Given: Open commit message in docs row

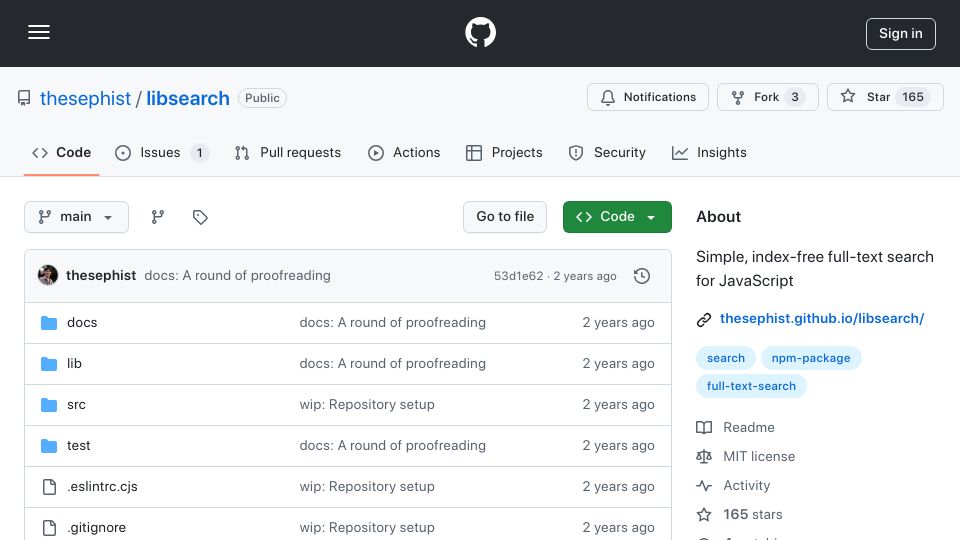Looking at the screenshot, I should coord(392,323).
